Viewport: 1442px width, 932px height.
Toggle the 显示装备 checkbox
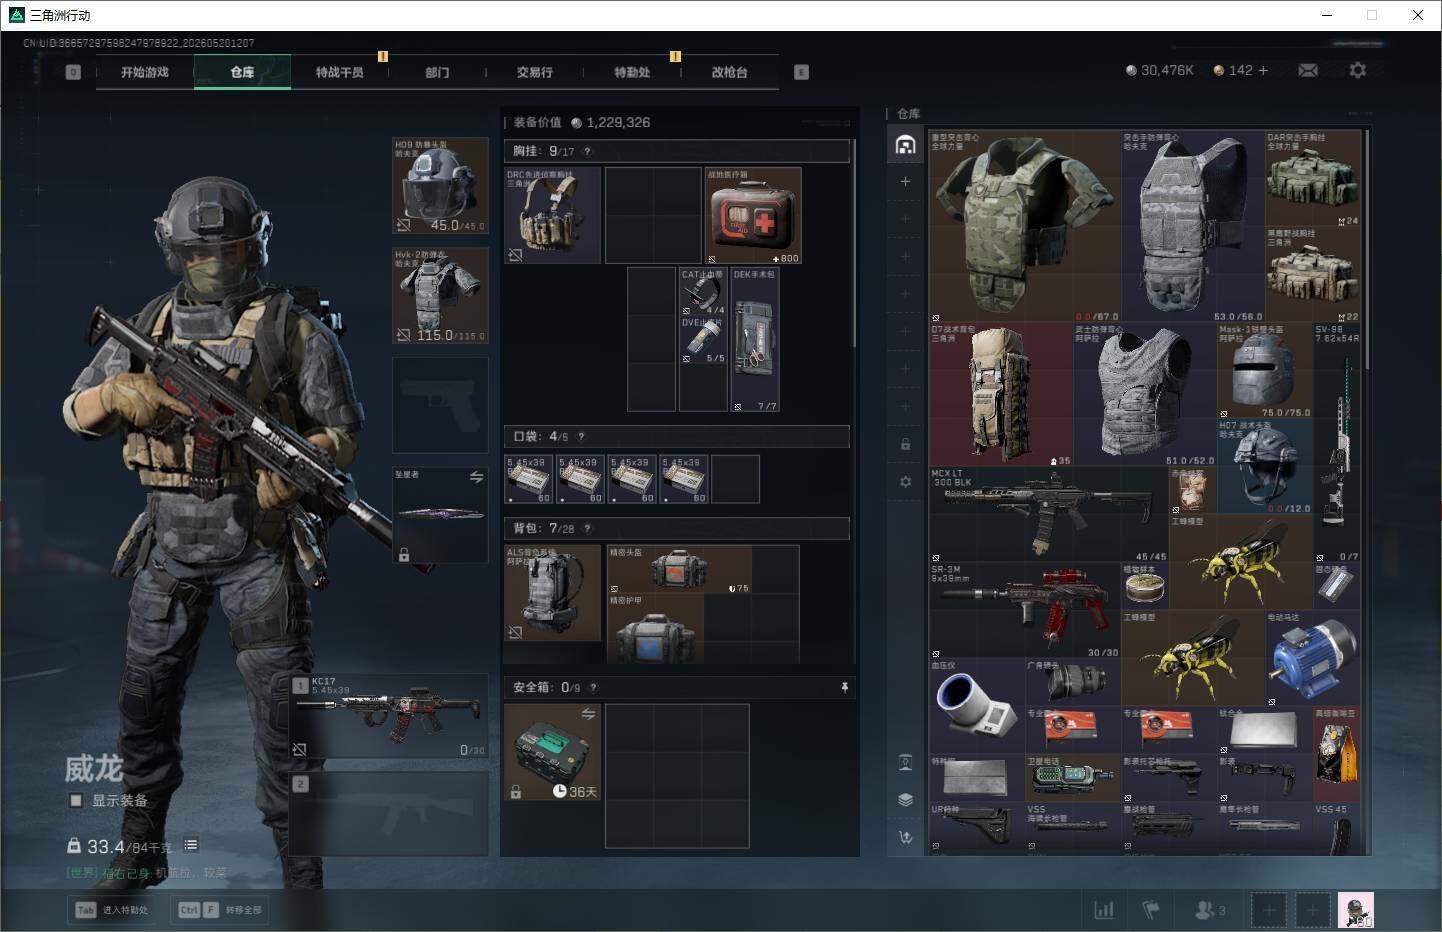pos(76,800)
